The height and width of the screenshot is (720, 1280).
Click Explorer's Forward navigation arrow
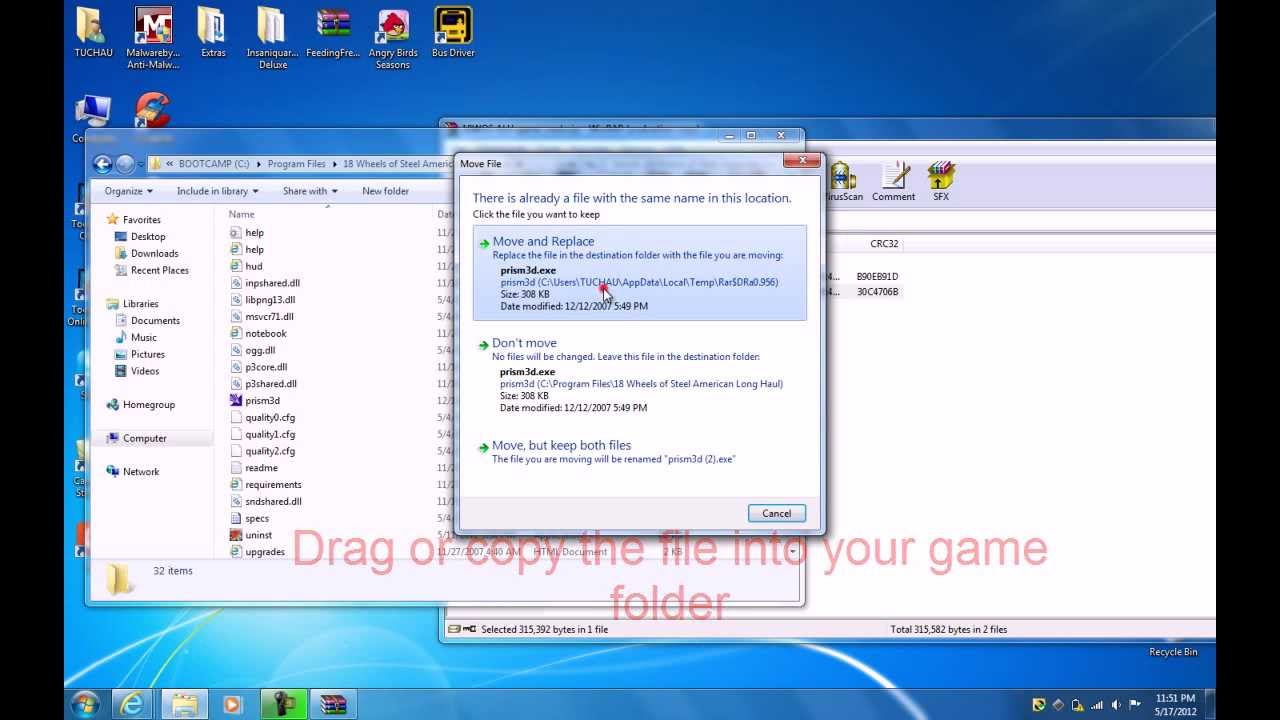tap(125, 164)
